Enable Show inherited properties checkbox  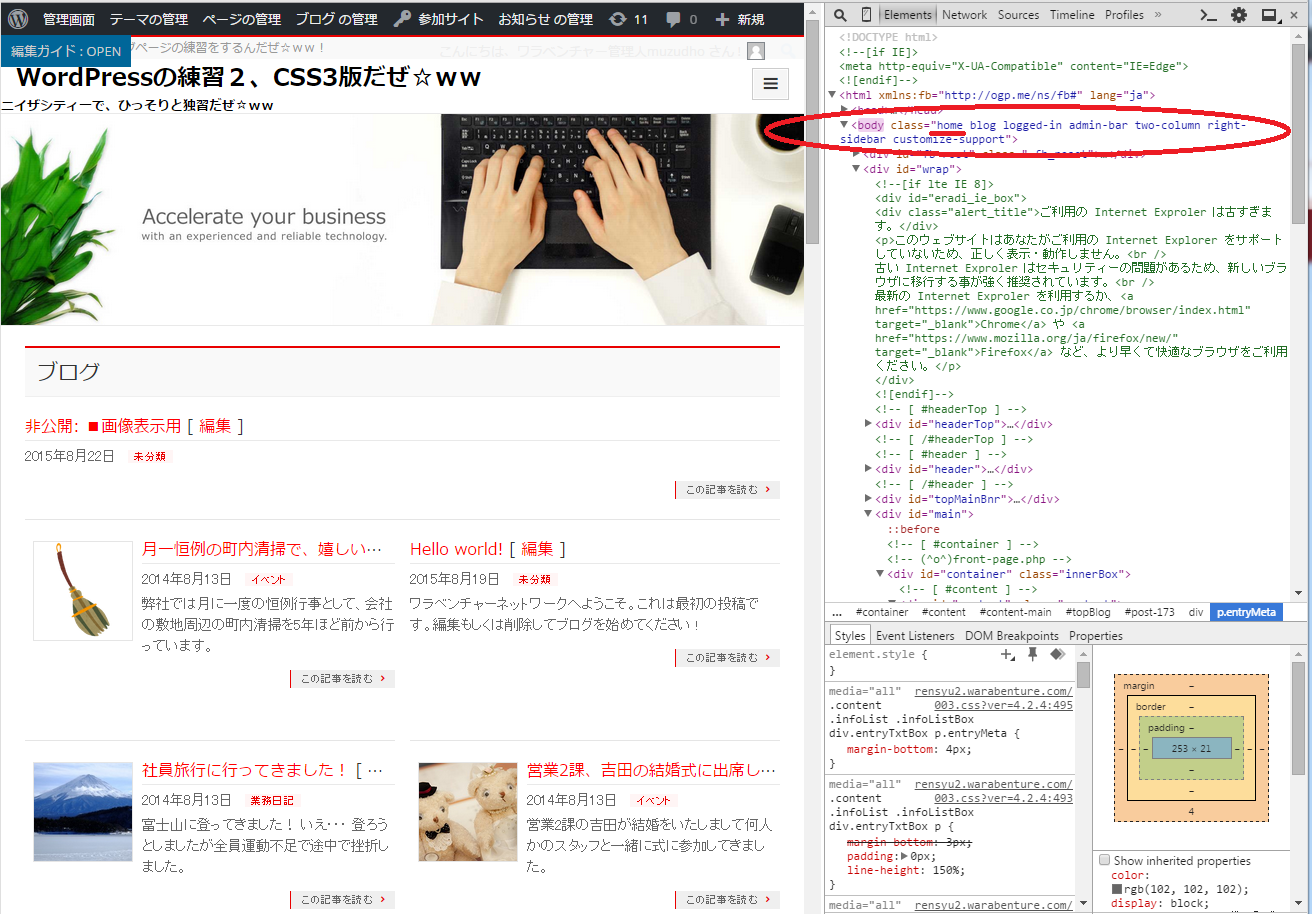pyautogui.click(x=1104, y=860)
